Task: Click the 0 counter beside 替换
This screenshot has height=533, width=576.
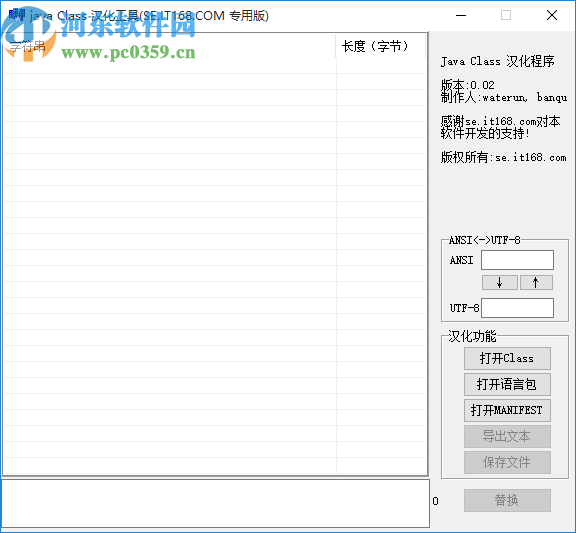Action: point(435,501)
